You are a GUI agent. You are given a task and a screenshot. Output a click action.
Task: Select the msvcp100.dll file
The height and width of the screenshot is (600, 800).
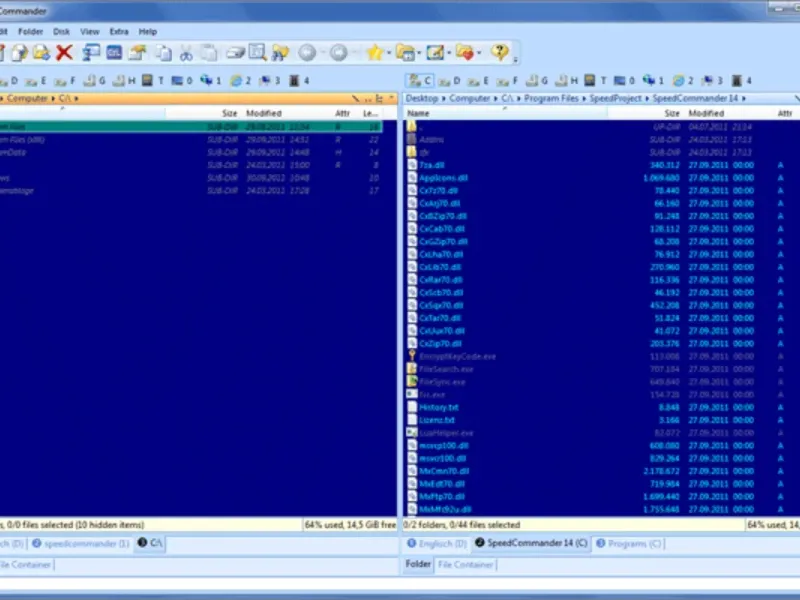[x=444, y=445]
